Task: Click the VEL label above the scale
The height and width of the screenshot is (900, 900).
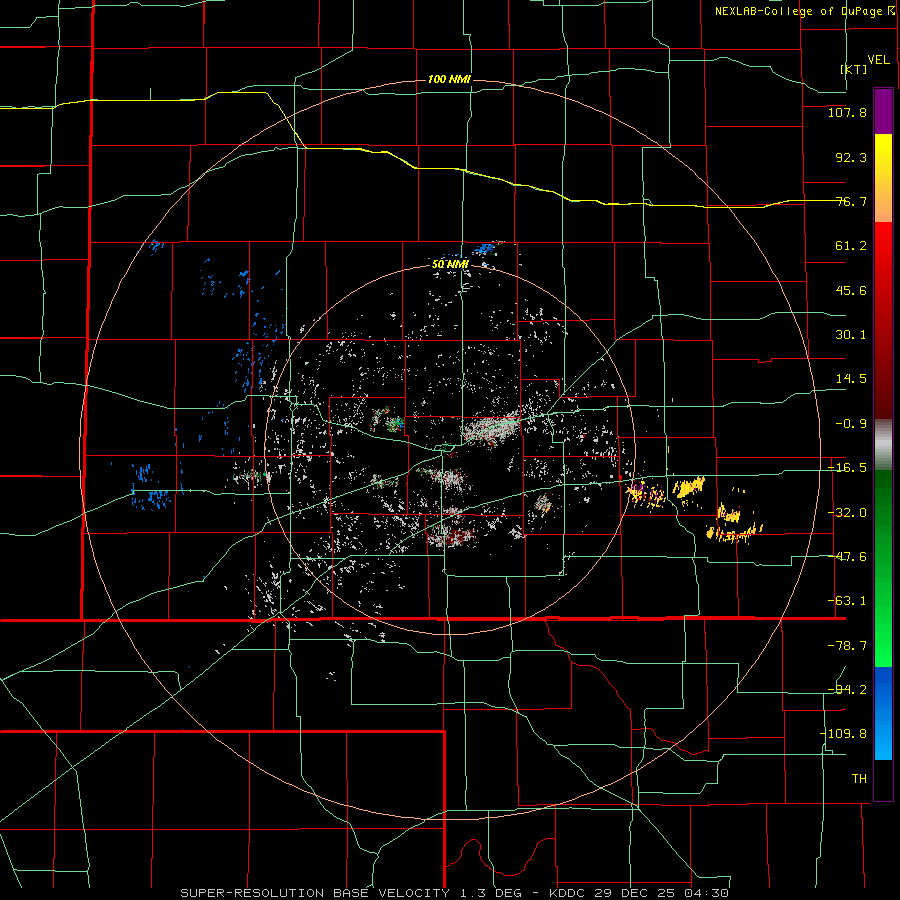Action: pyautogui.click(x=878, y=60)
